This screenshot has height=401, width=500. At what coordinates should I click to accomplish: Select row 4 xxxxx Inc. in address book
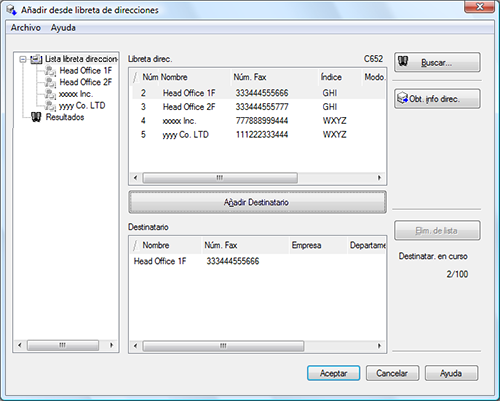pos(258,121)
